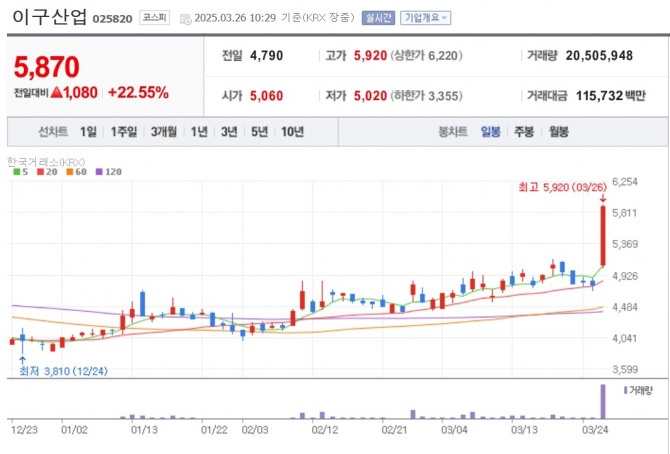670x454 pixels.
Task: Select the 5년 line chart period
Action: point(259,132)
